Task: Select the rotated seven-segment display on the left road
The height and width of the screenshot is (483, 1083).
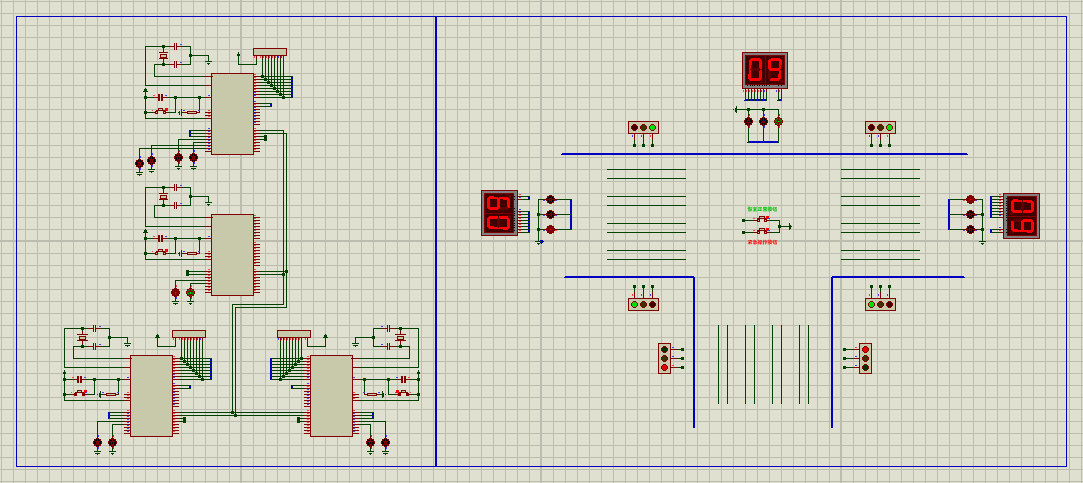Action: [x=499, y=213]
